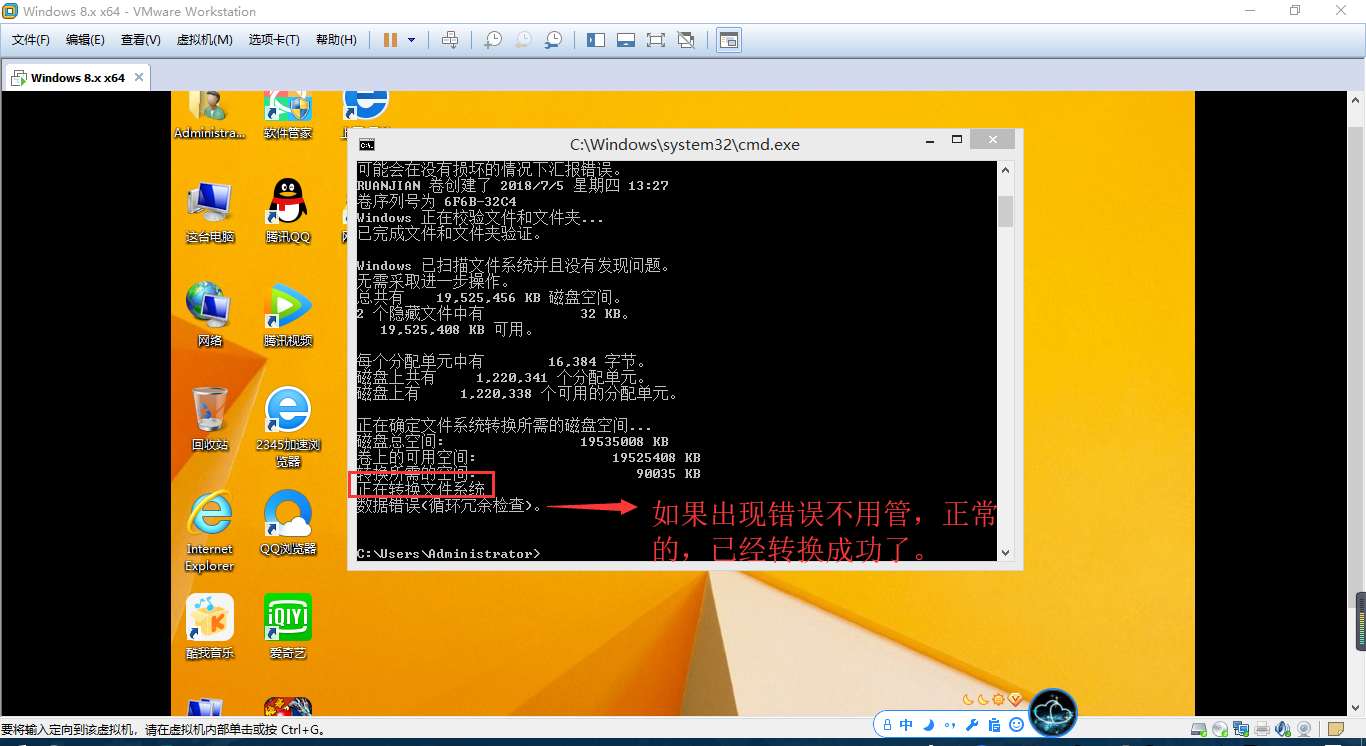Select the 爱奇艺 desktop shortcut

[x=288, y=627]
